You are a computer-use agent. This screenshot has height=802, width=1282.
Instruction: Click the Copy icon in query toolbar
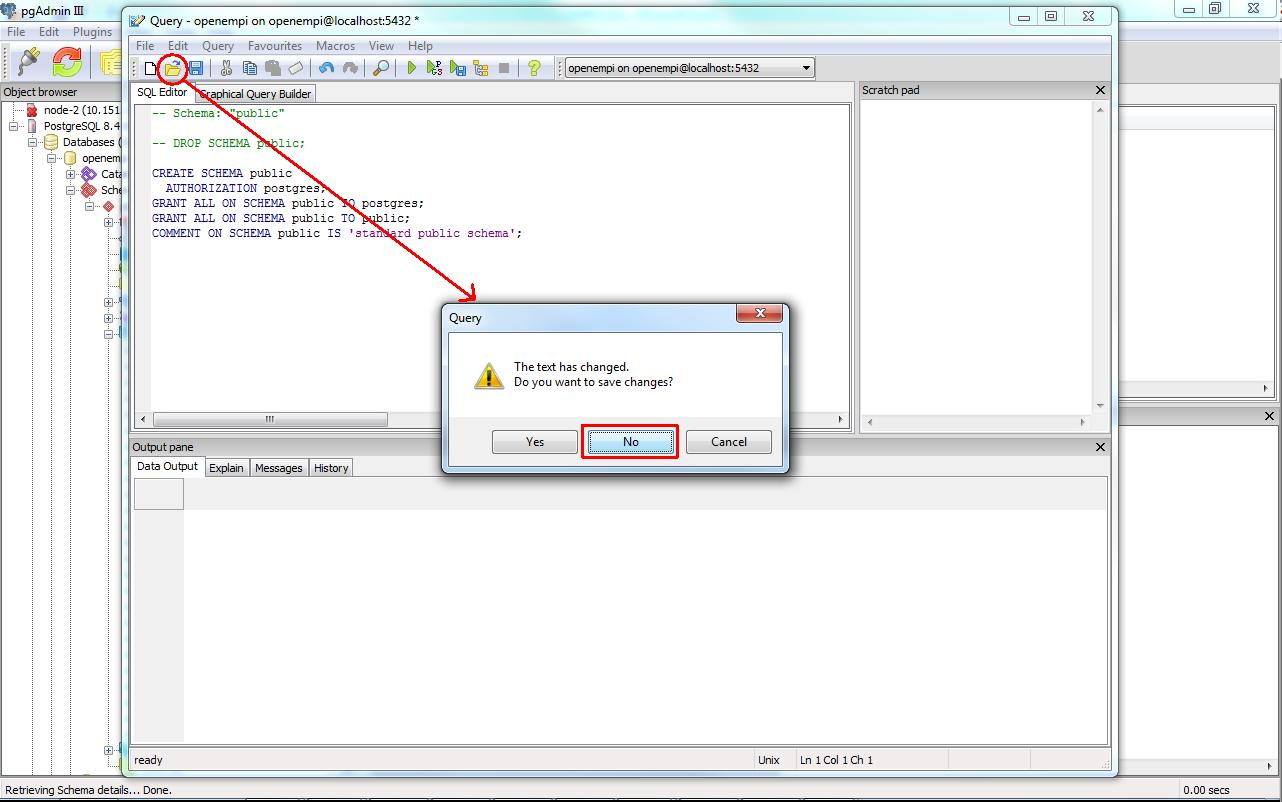[250, 68]
